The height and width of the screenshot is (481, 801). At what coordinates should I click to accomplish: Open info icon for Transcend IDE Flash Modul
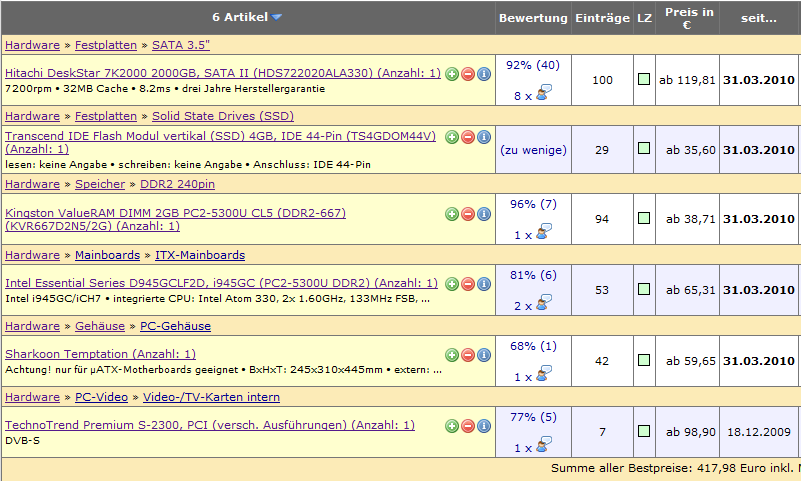click(x=484, y=137)
